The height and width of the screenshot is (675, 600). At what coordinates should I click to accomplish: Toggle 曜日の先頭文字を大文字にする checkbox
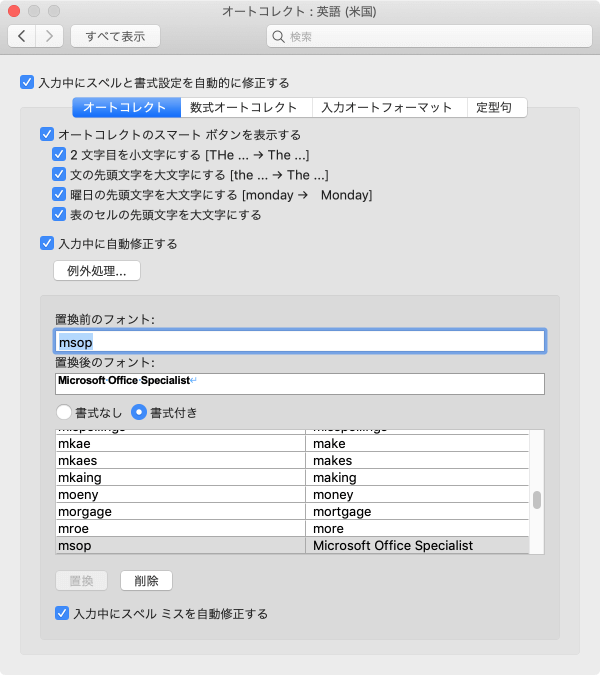[59, 195]
